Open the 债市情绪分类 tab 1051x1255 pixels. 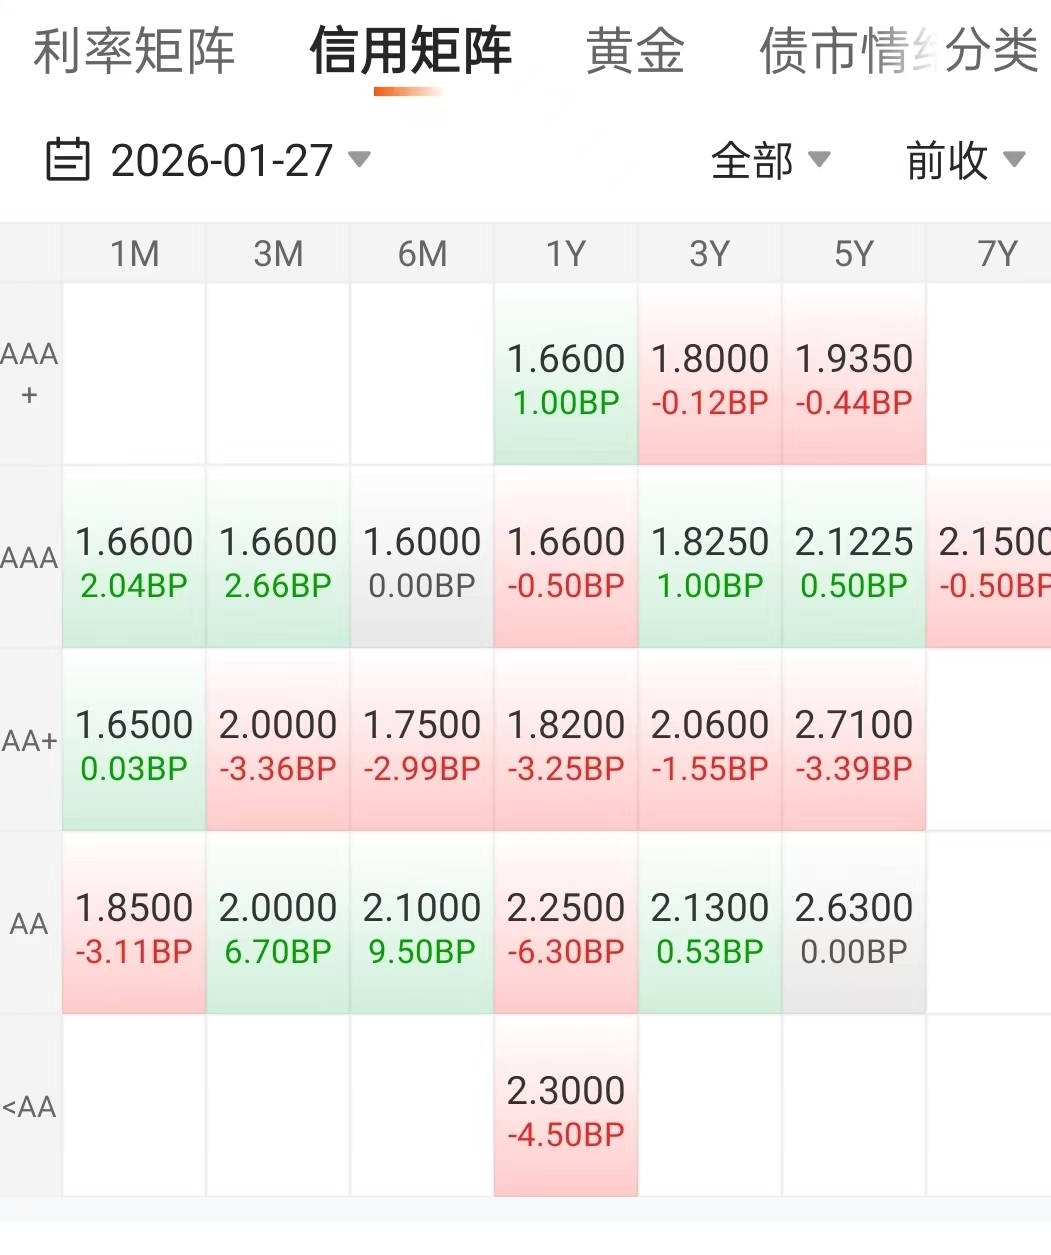(900, 51)
